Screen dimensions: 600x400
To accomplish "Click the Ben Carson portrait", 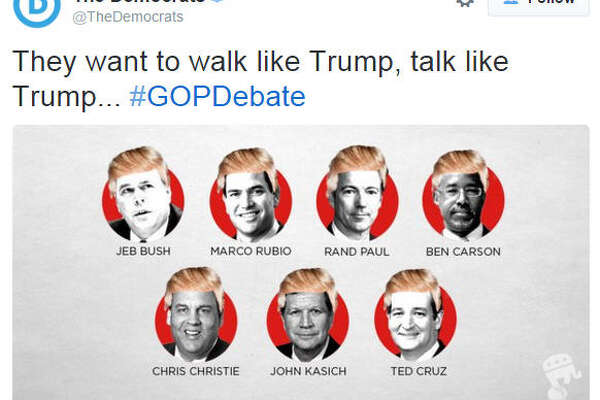I will [463, 195].
